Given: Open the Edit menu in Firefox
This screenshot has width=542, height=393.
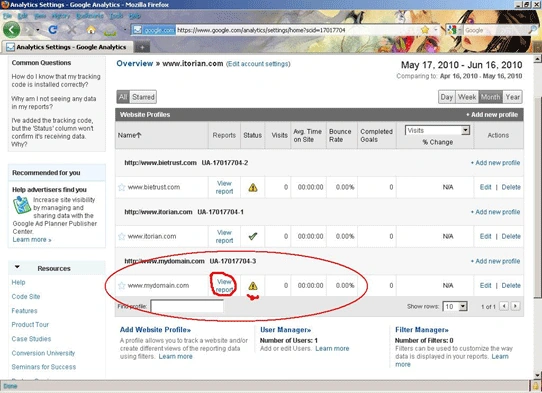Looking at the screenshot, I should 22,16.
